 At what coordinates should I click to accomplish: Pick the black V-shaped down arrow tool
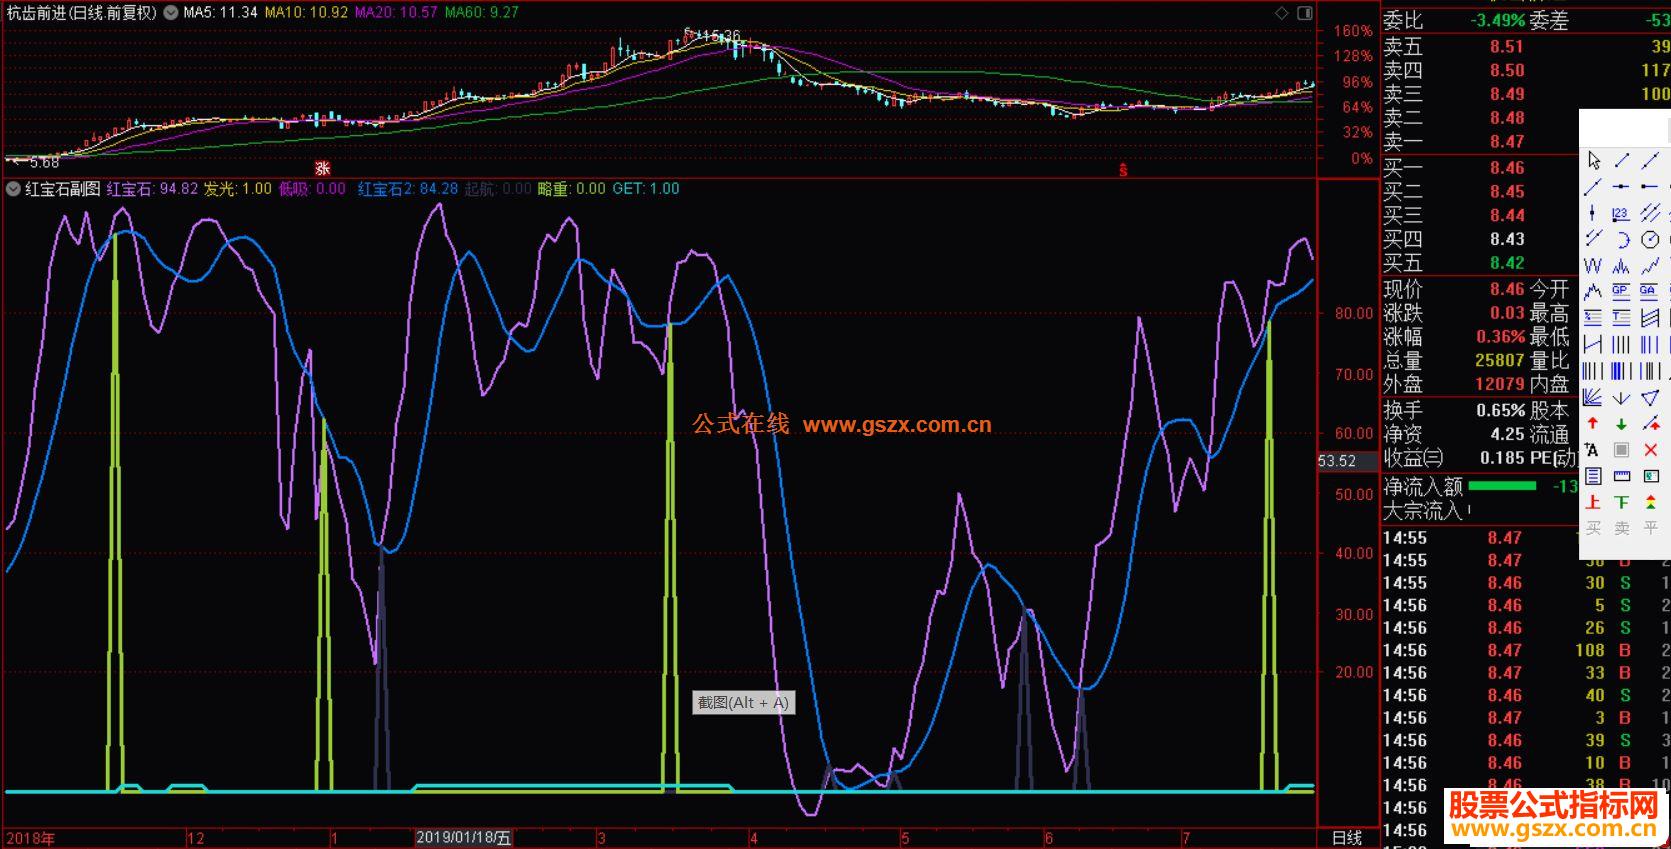coord(1621,397)
